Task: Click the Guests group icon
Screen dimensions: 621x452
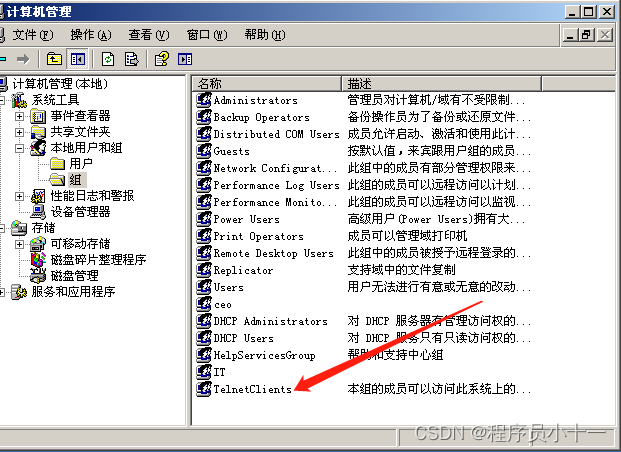Action: coord(204,151)
